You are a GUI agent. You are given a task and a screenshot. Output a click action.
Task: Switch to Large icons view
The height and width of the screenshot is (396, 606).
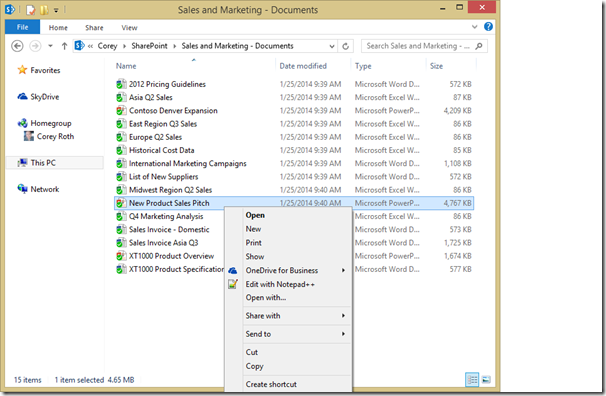point(486,380)
